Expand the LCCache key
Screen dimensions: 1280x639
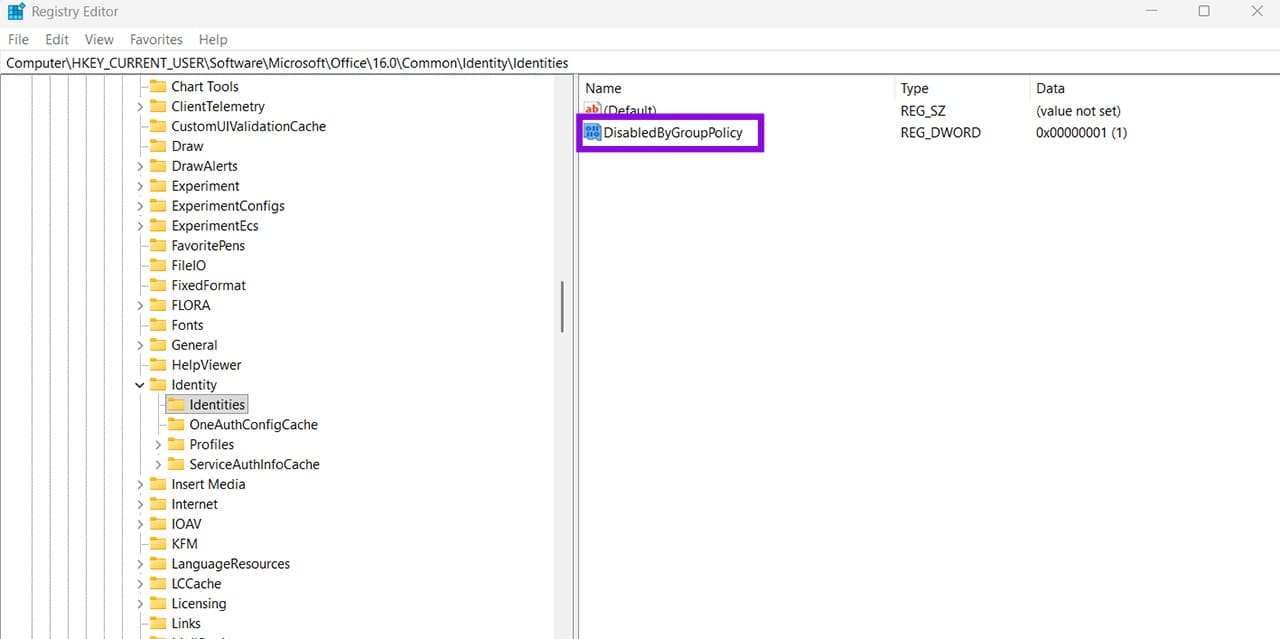point(140,584)
